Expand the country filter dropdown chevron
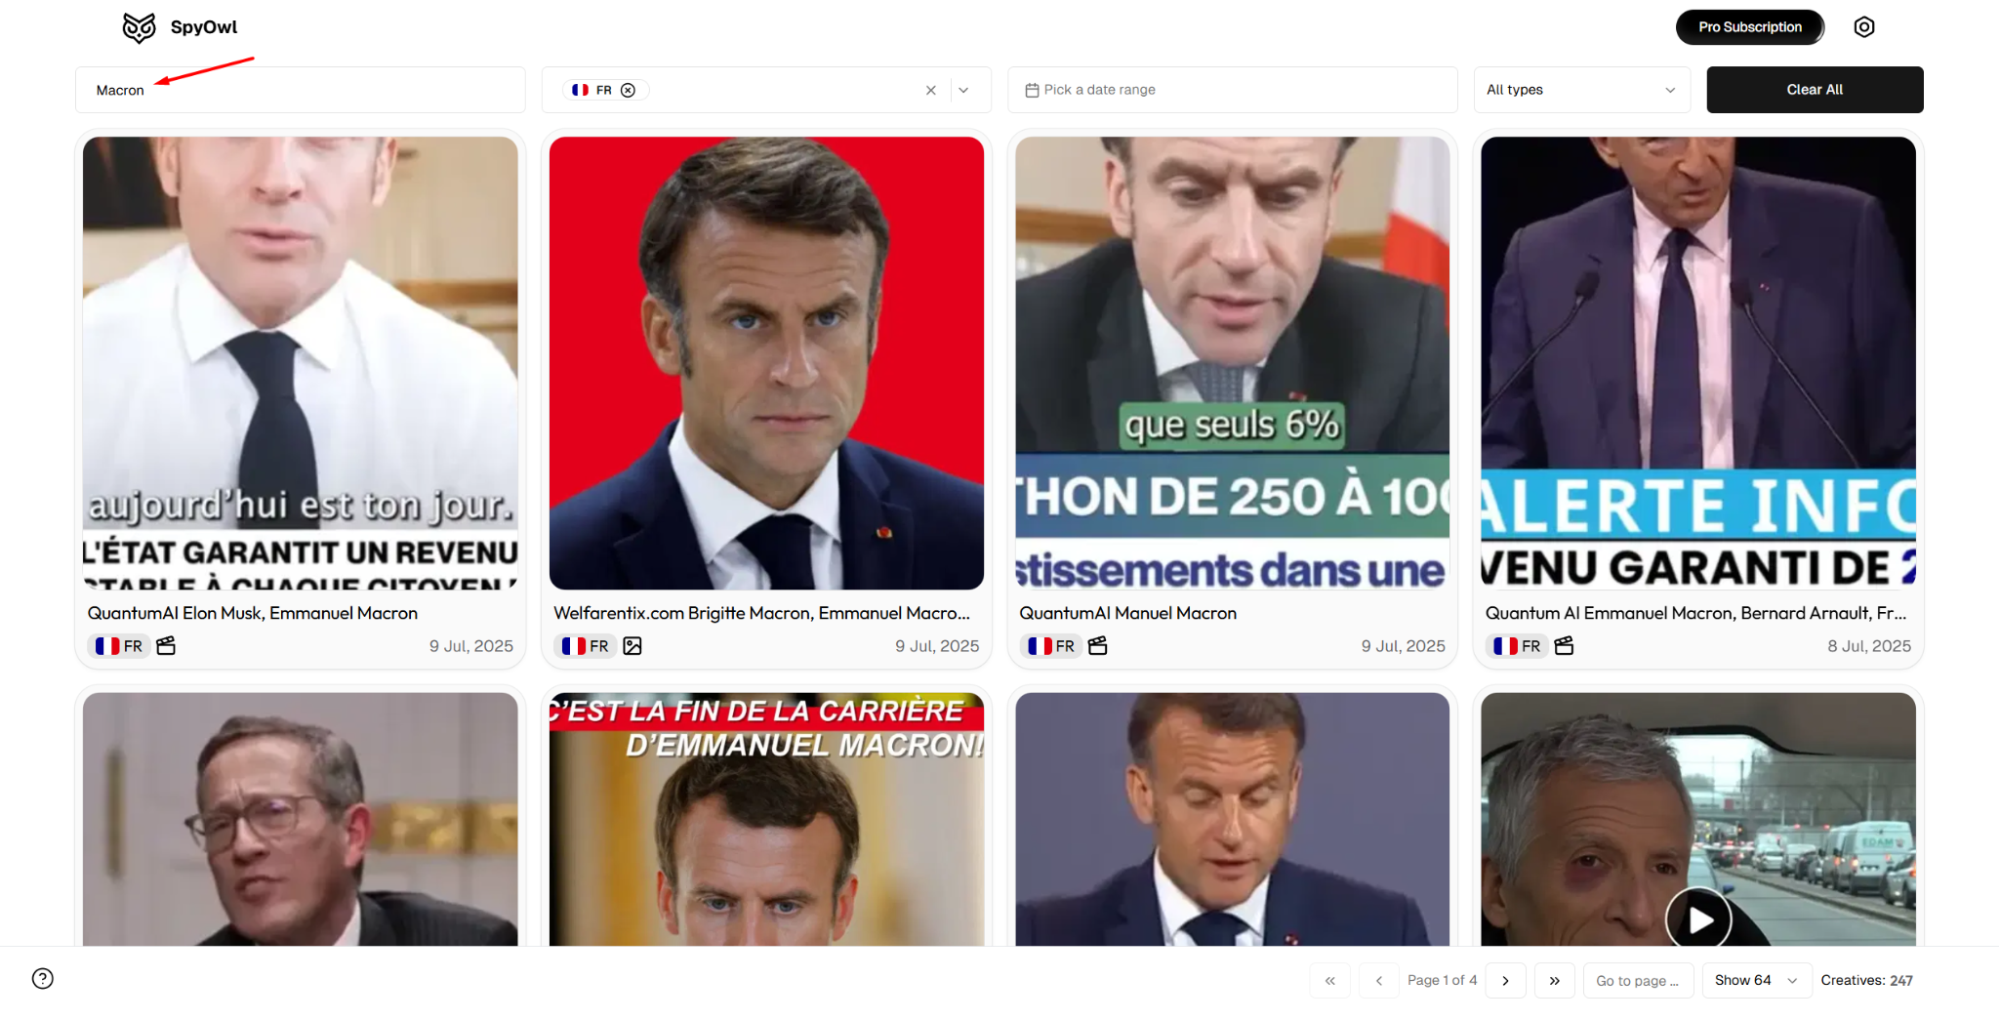The image size is (1999, 1010). click(964, 90)
